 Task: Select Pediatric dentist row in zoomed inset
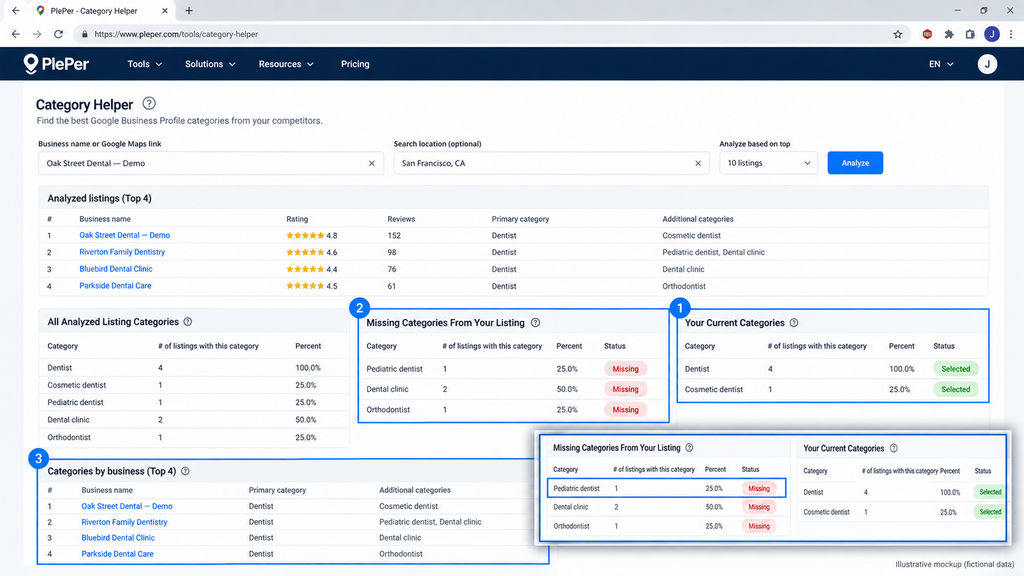[x=666, y=488]
